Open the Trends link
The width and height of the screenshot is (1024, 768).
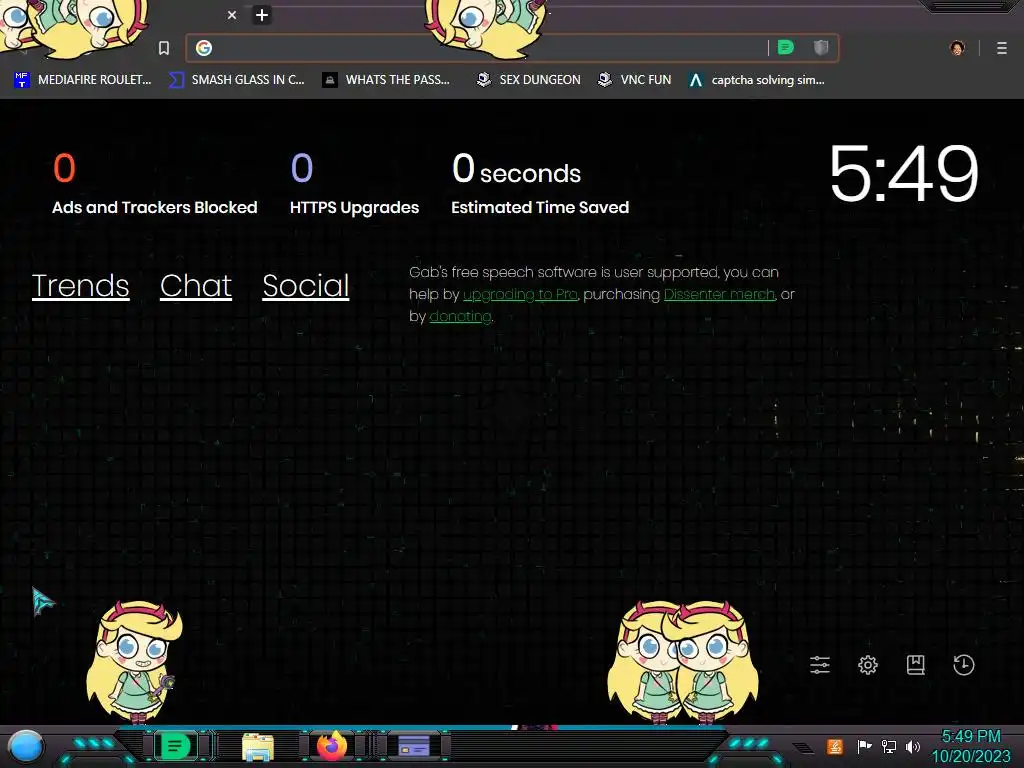pyautogui.click(x=80, y=285)
